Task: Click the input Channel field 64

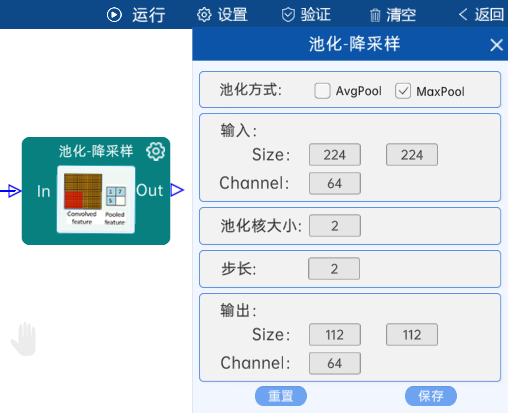Action: (x=335, y=183)
